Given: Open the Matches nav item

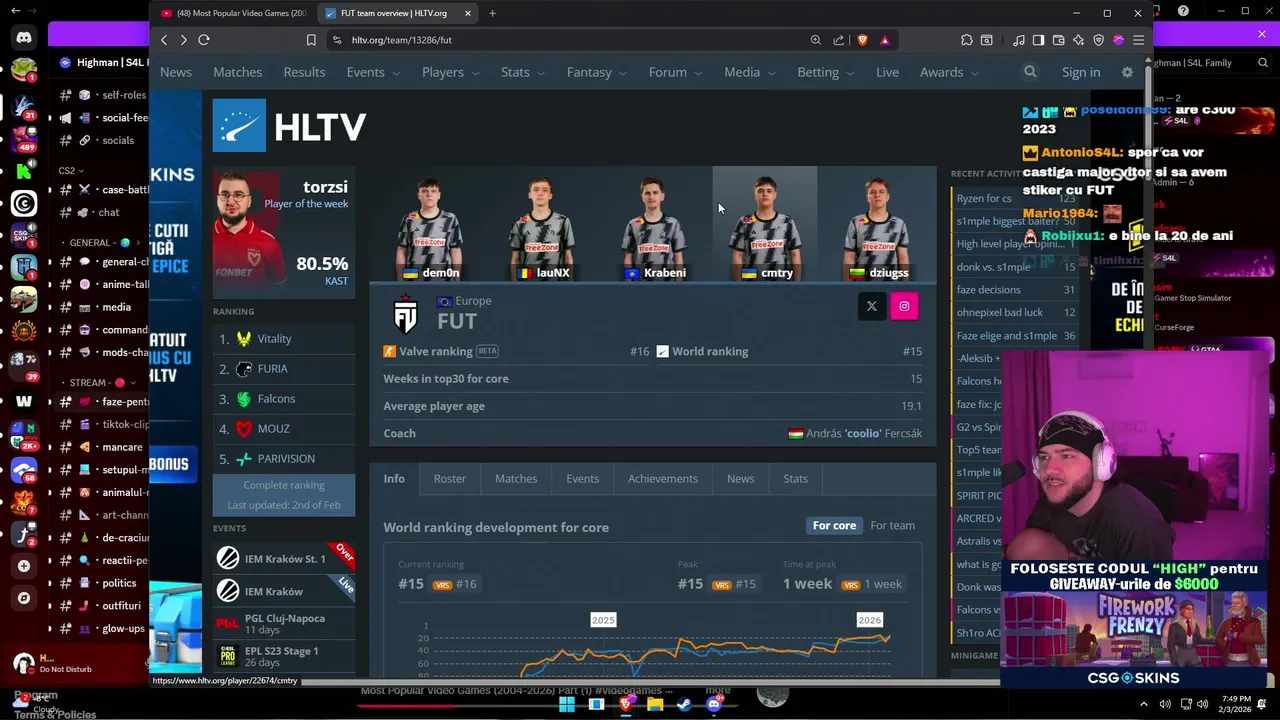Looking at the screenshot, I should (237, 72).
